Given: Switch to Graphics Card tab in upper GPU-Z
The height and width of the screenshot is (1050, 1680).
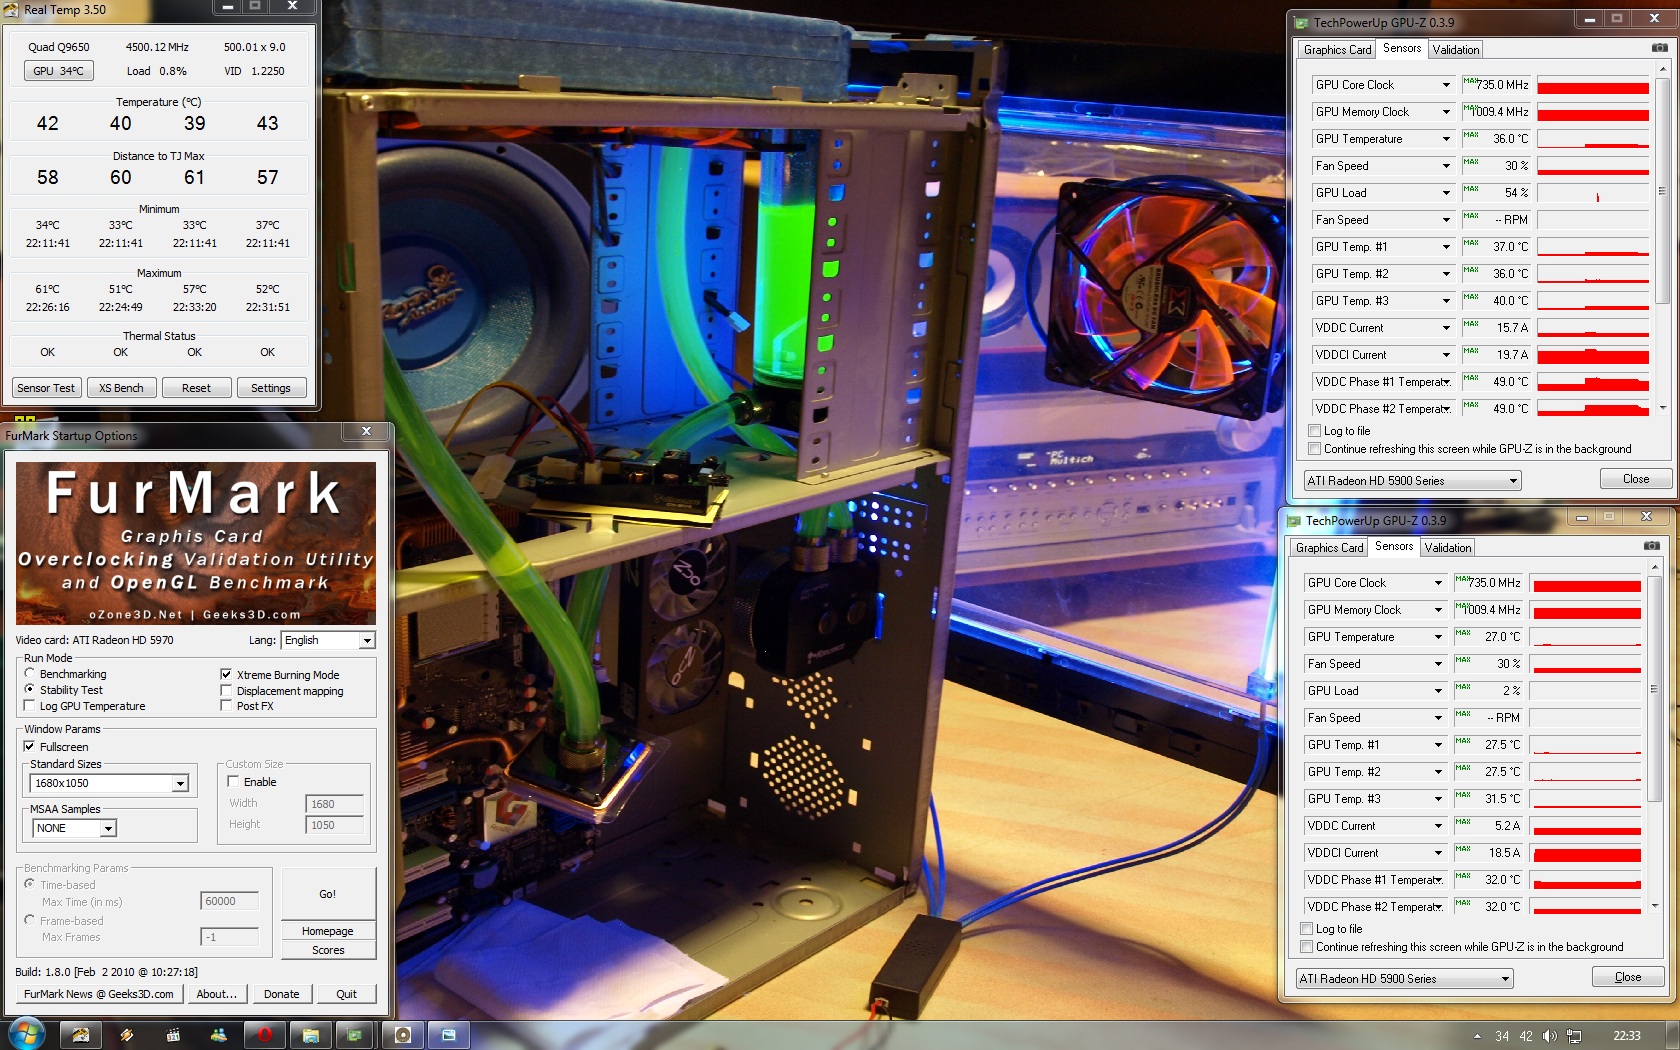Looking at the screenshot, I should pos(1337,50).
